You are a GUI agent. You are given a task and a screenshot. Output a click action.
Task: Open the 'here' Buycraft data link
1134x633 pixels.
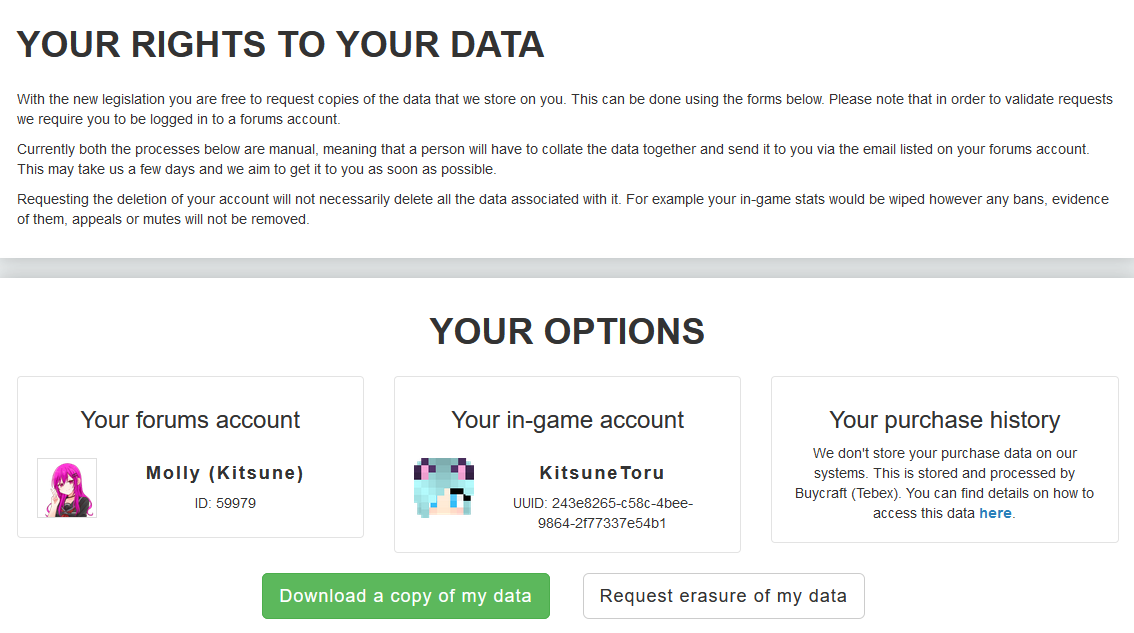[x=995, y=513]
